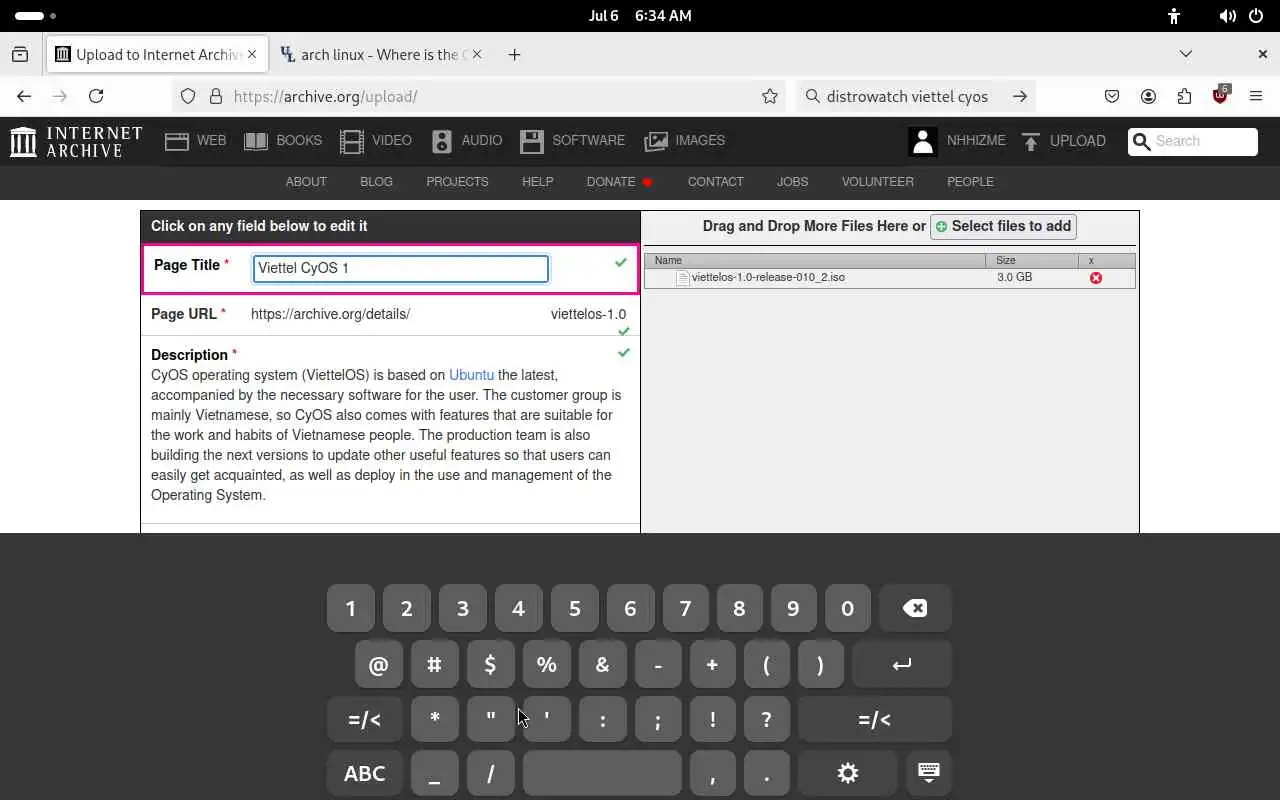
Task: Open the HELP menu item
Action: click(537, 182)
